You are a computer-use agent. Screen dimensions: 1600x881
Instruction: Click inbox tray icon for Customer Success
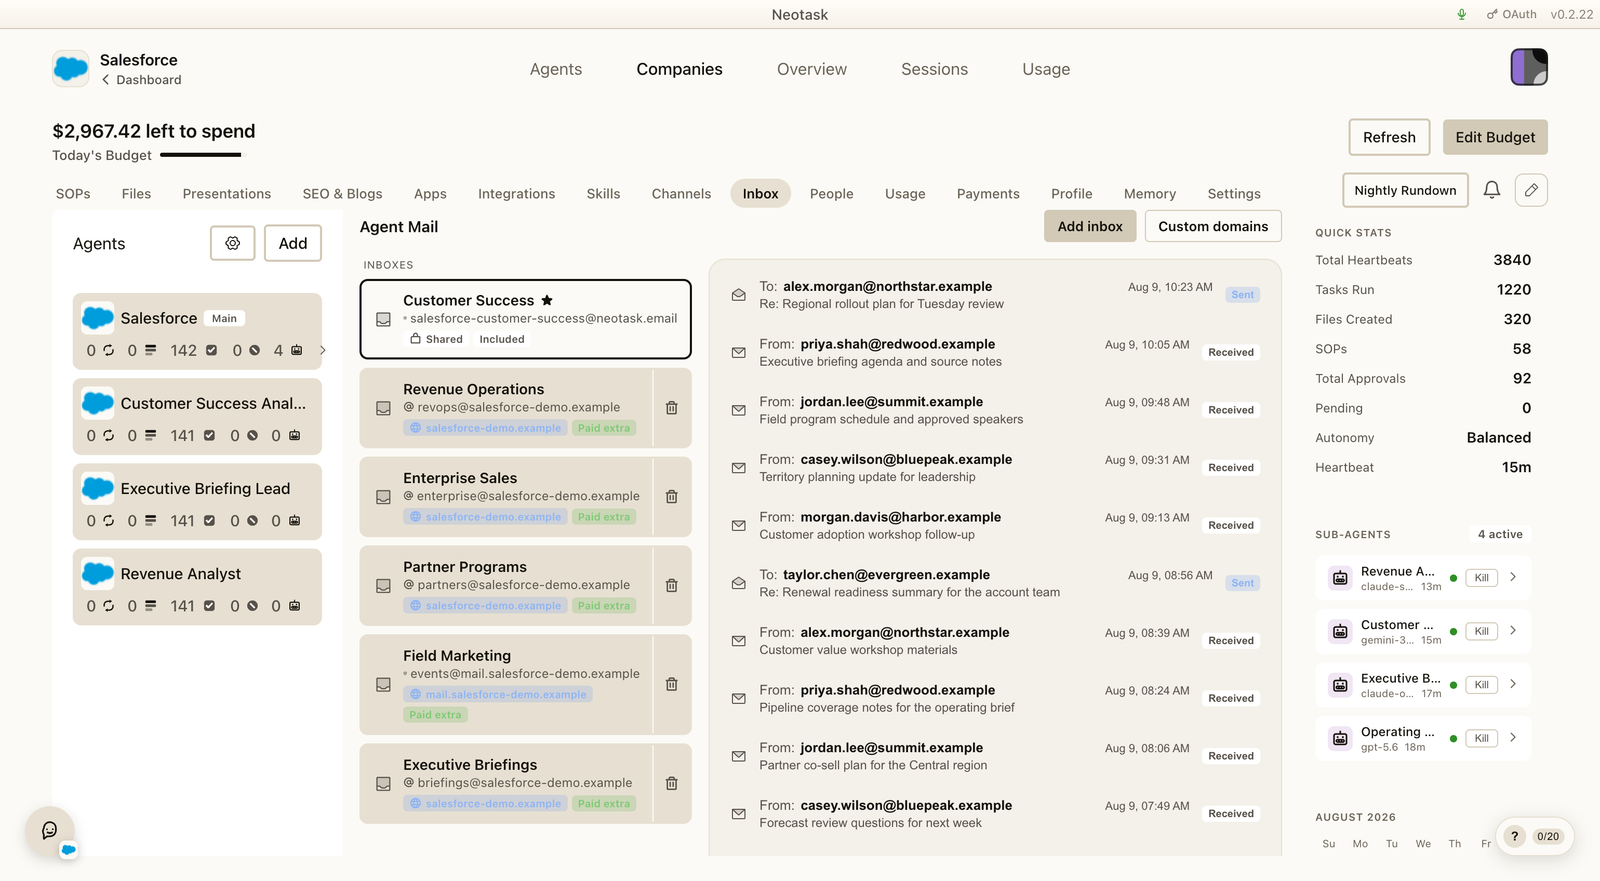click(383, 320)
